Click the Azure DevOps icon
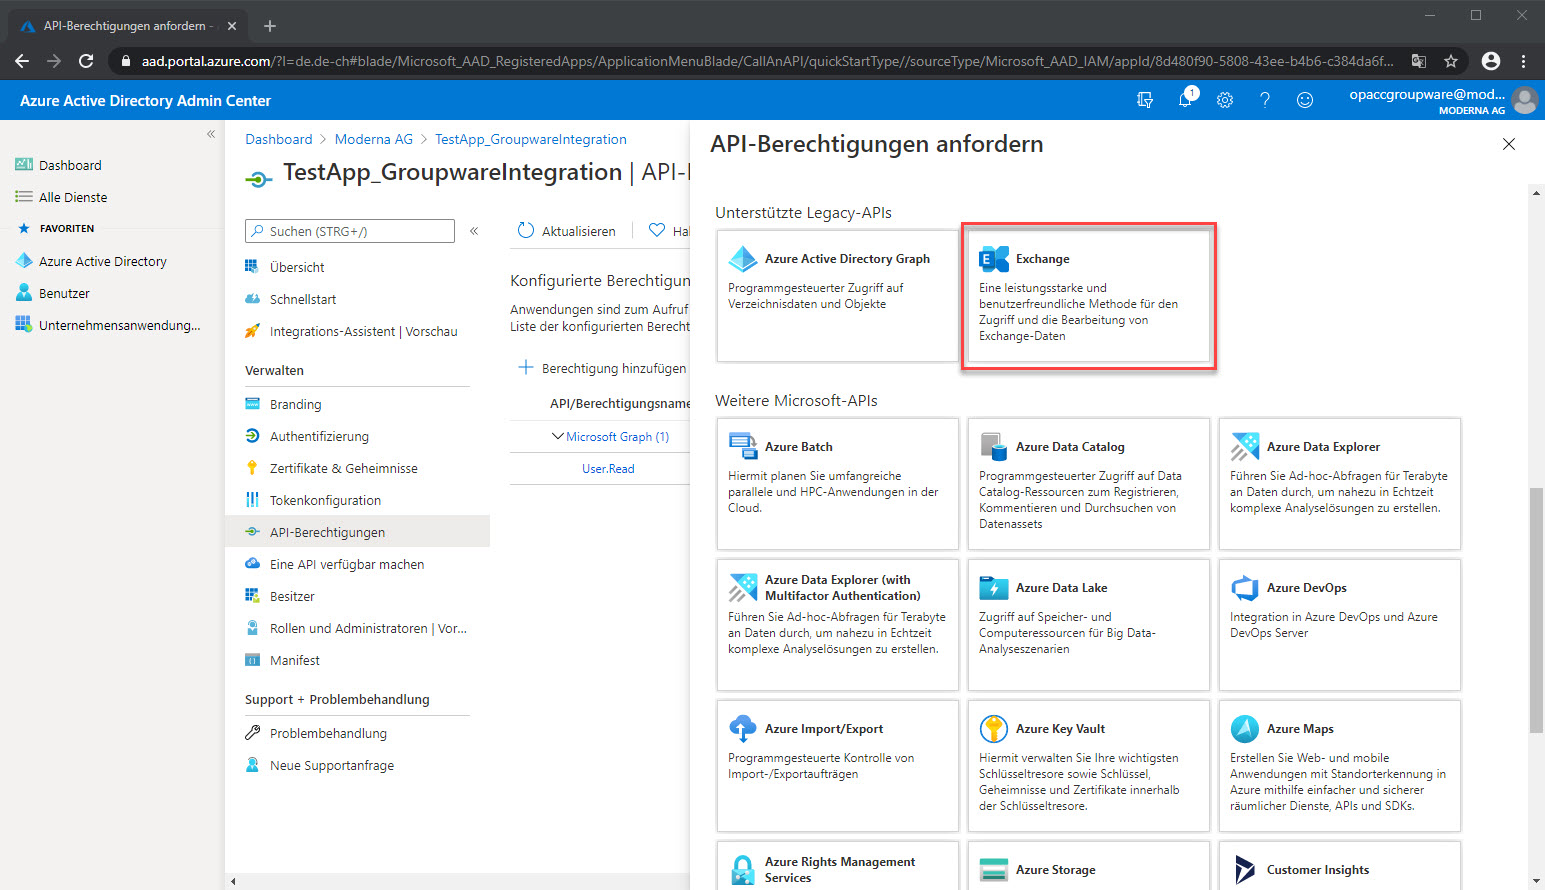The height and width of the screenshot is (890, 1545). point(1245,588)
